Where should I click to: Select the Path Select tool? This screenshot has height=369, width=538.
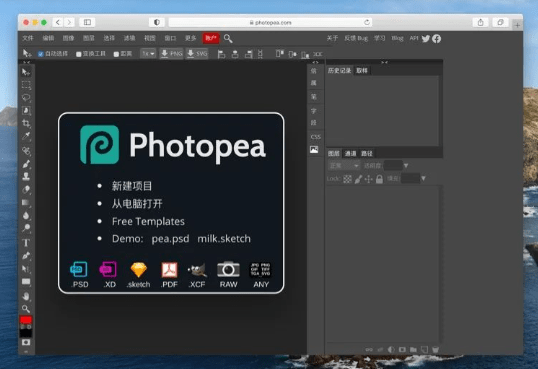26,269
